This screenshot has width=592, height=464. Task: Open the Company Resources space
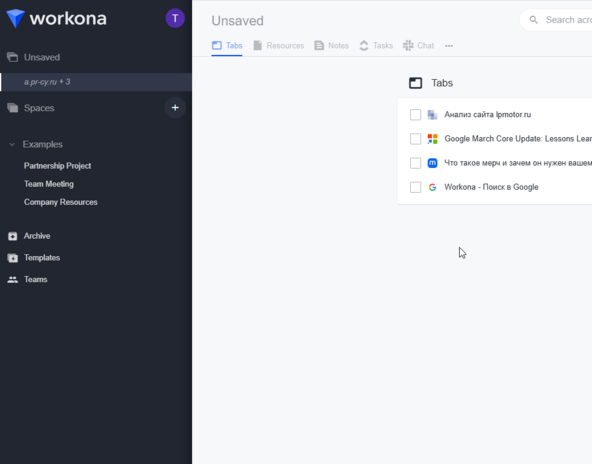click(x=60, y=202)
